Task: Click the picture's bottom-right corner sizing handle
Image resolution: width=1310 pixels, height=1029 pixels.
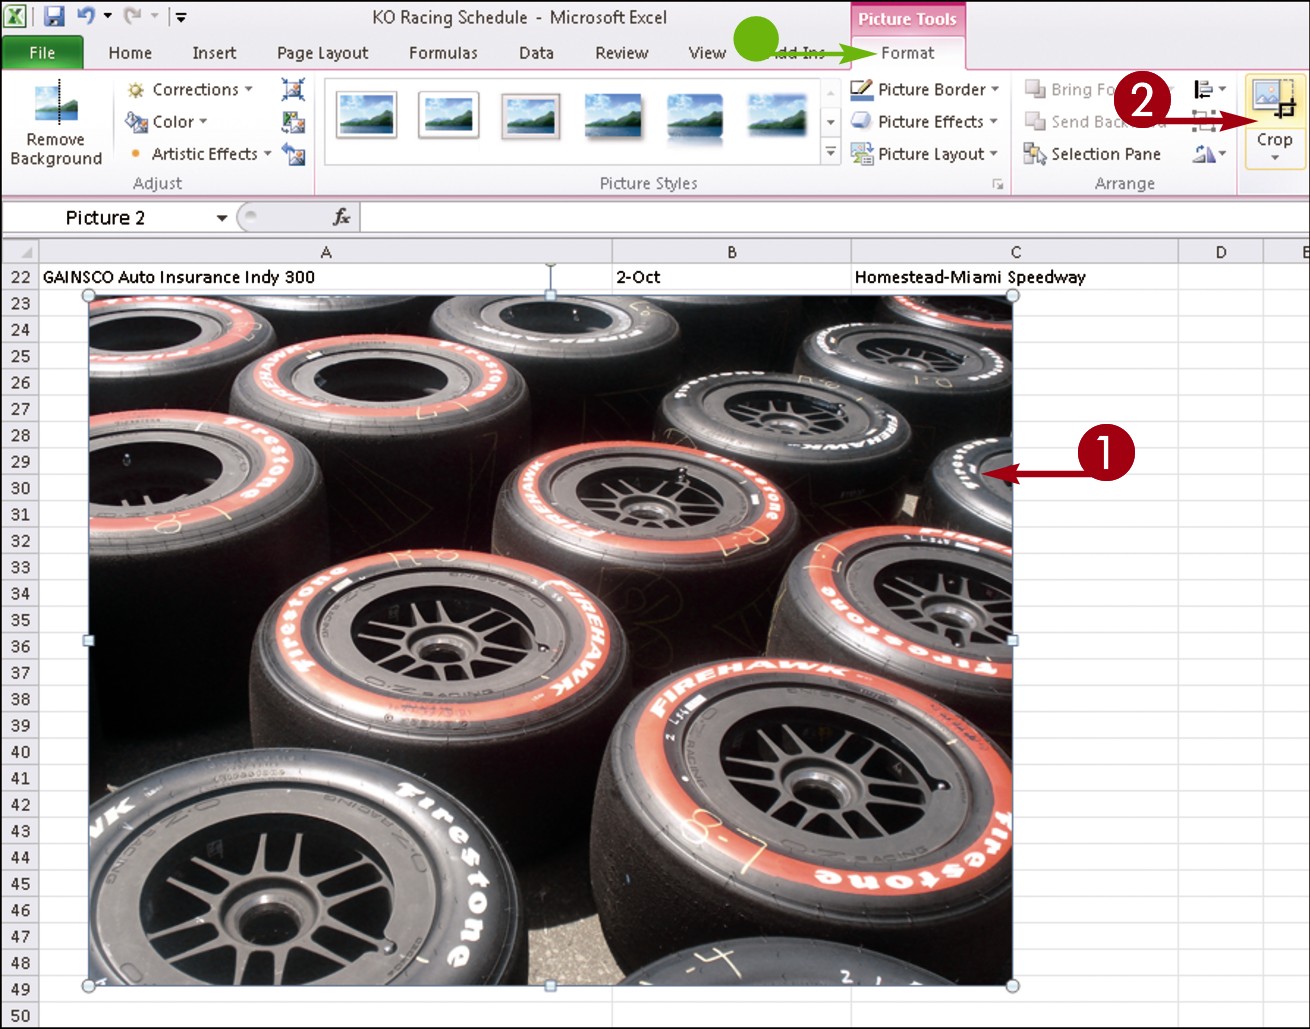Action: point(1012,985)
